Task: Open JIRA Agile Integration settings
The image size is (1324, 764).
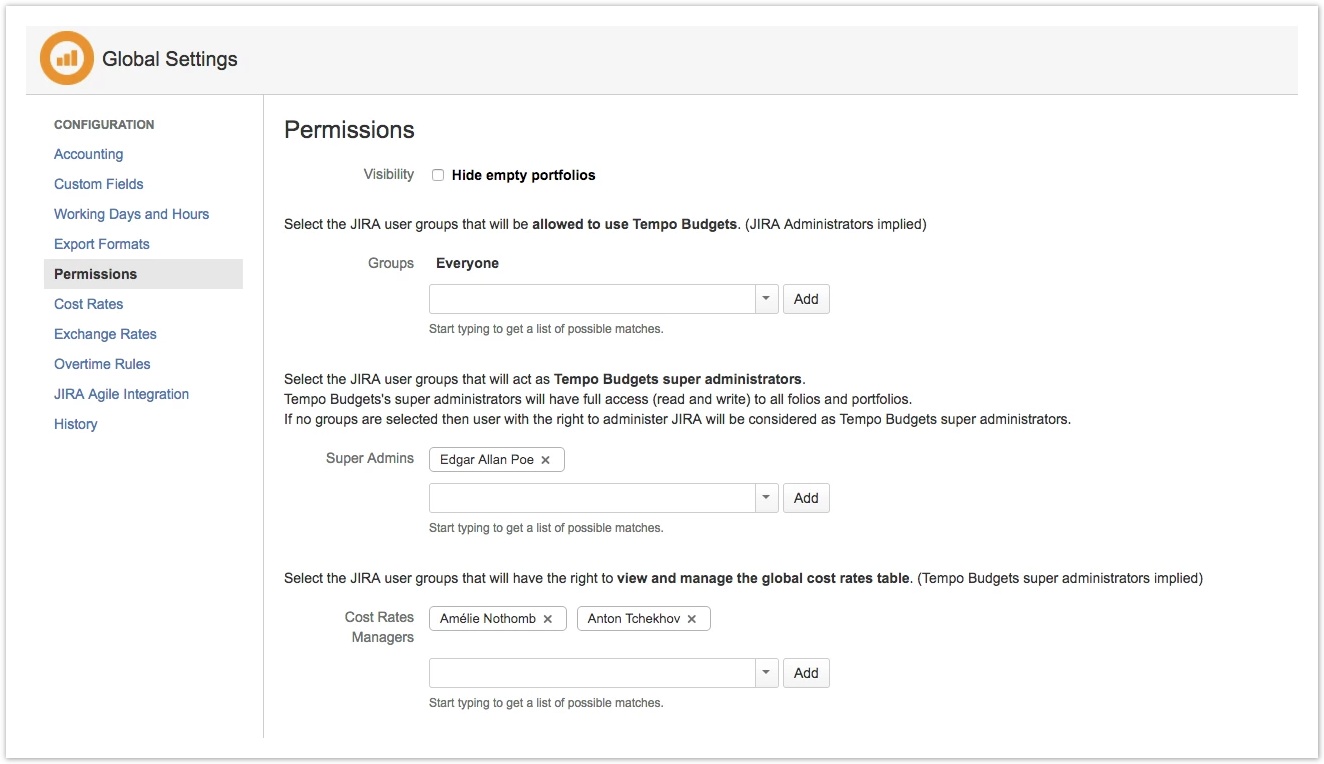Action: 121,393
